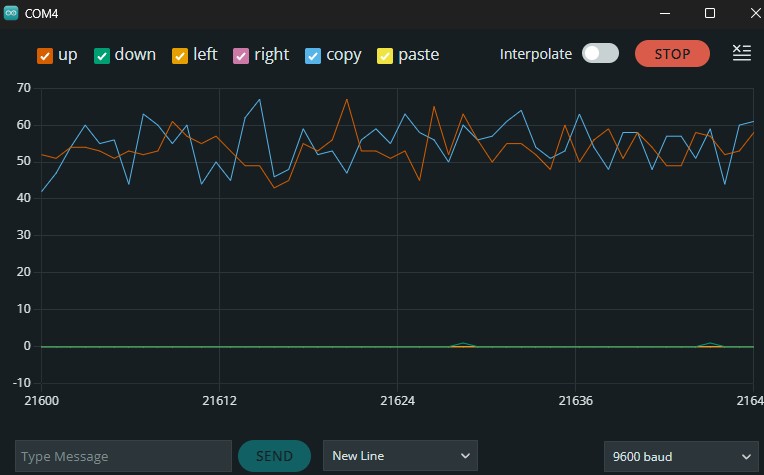Click the Arduino icon in title bar

pos(11,13)
